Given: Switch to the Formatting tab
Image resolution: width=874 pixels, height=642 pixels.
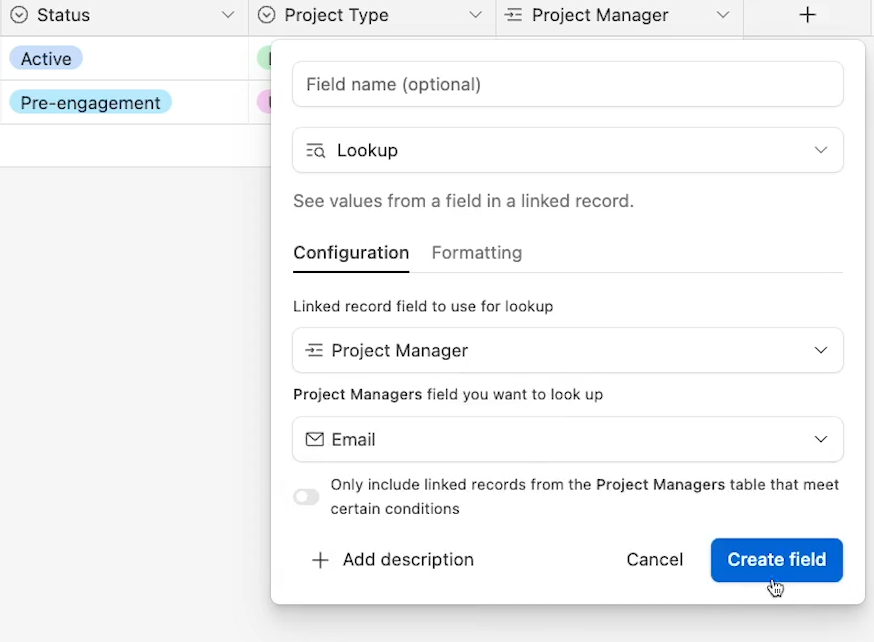Looking at the screenshot, I should [477, 253].
